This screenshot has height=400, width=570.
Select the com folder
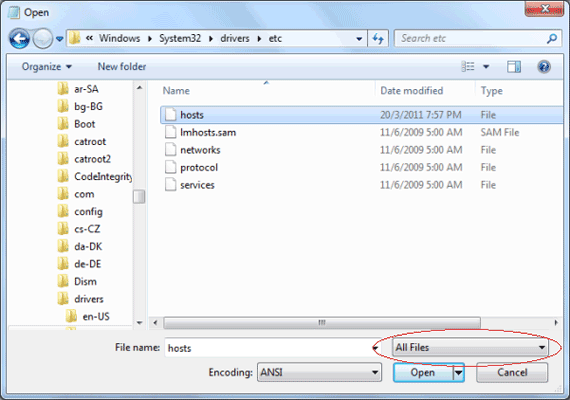click(84, 194)
